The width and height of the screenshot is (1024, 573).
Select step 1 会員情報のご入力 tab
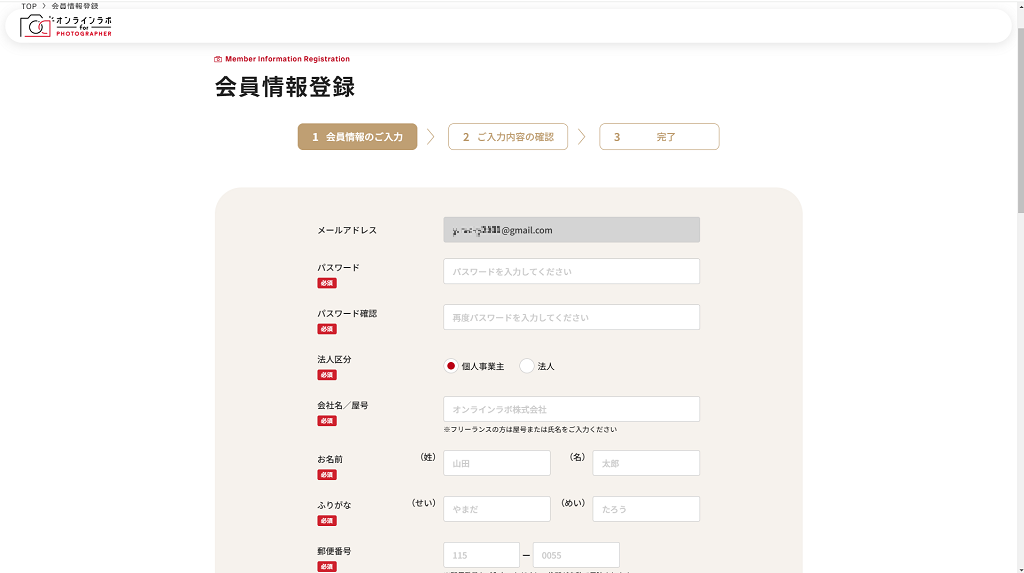click(357, 137)
